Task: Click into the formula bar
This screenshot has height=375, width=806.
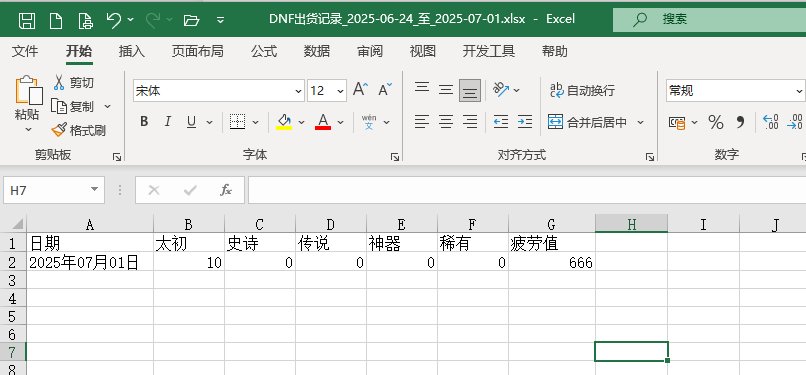Action: pos(527,190)
